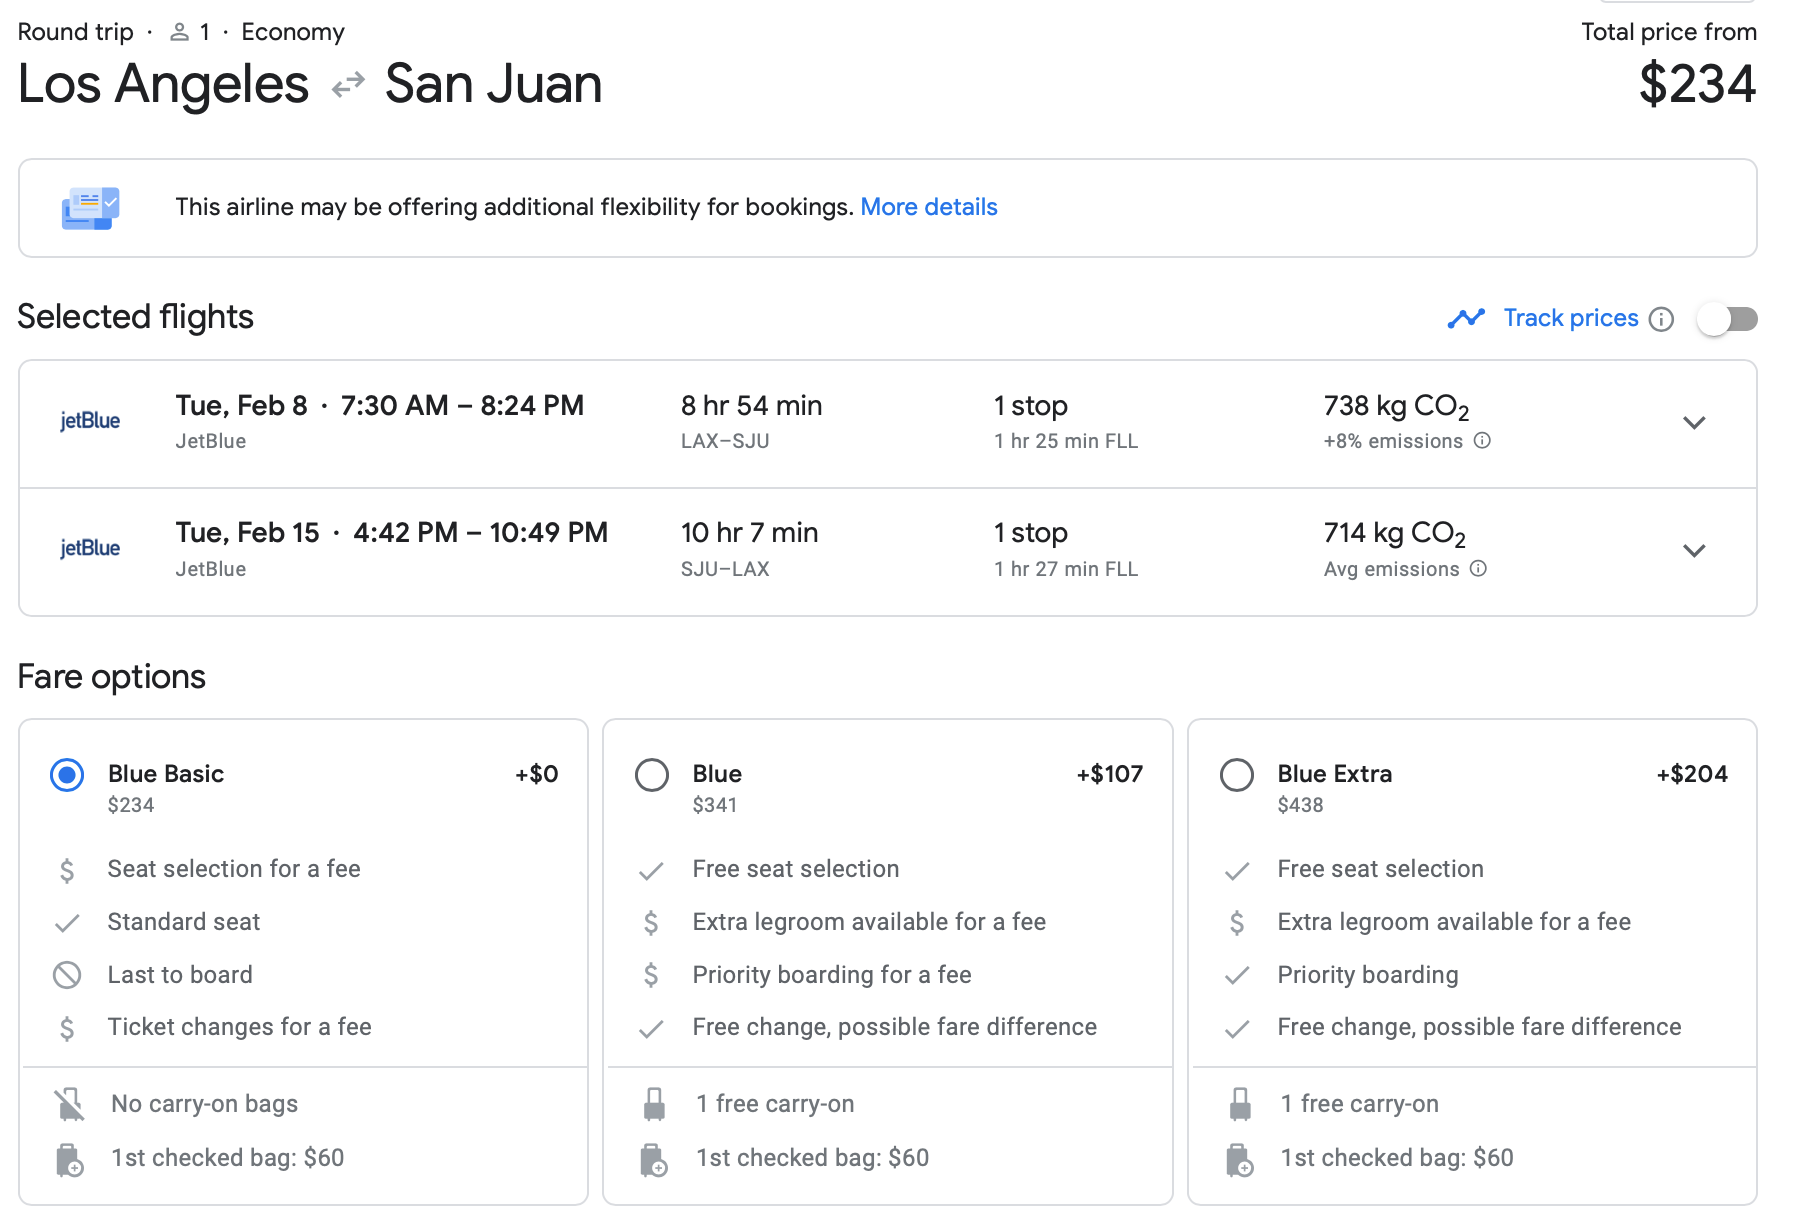
Task: Click the Blue fare +$107 price difference
Action: pyautogui.click(x=1109, y=774)
